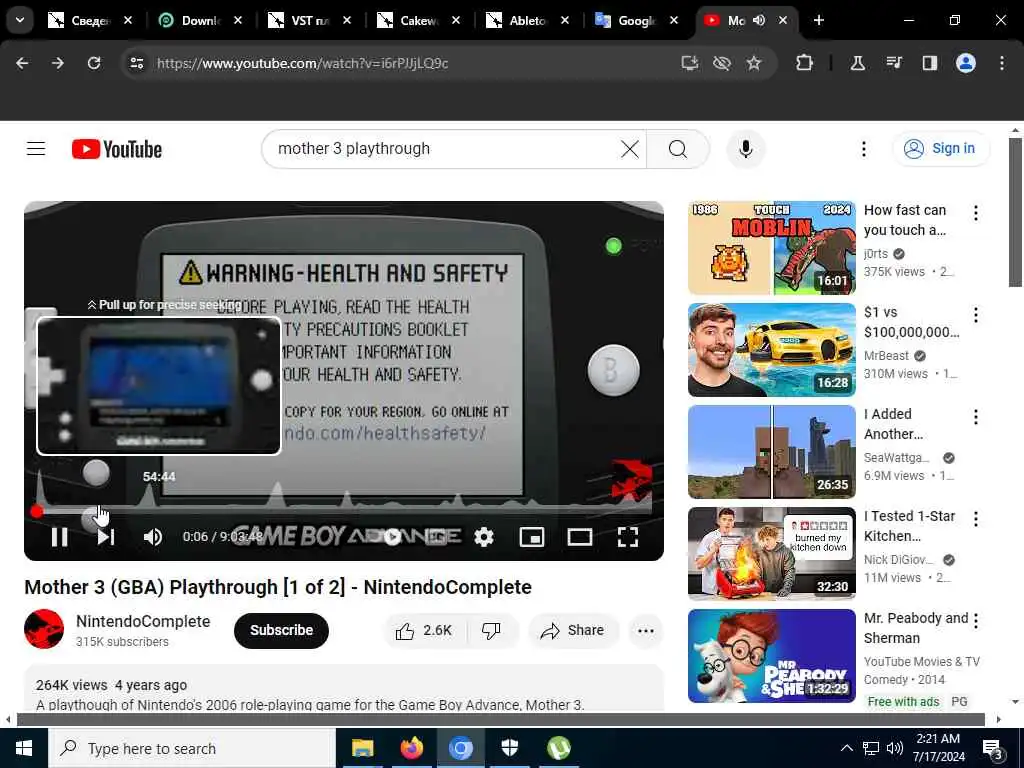1024x768 pixels.
Task: Open options menu for 'I Added Another' video
Action: click(976, 417)
